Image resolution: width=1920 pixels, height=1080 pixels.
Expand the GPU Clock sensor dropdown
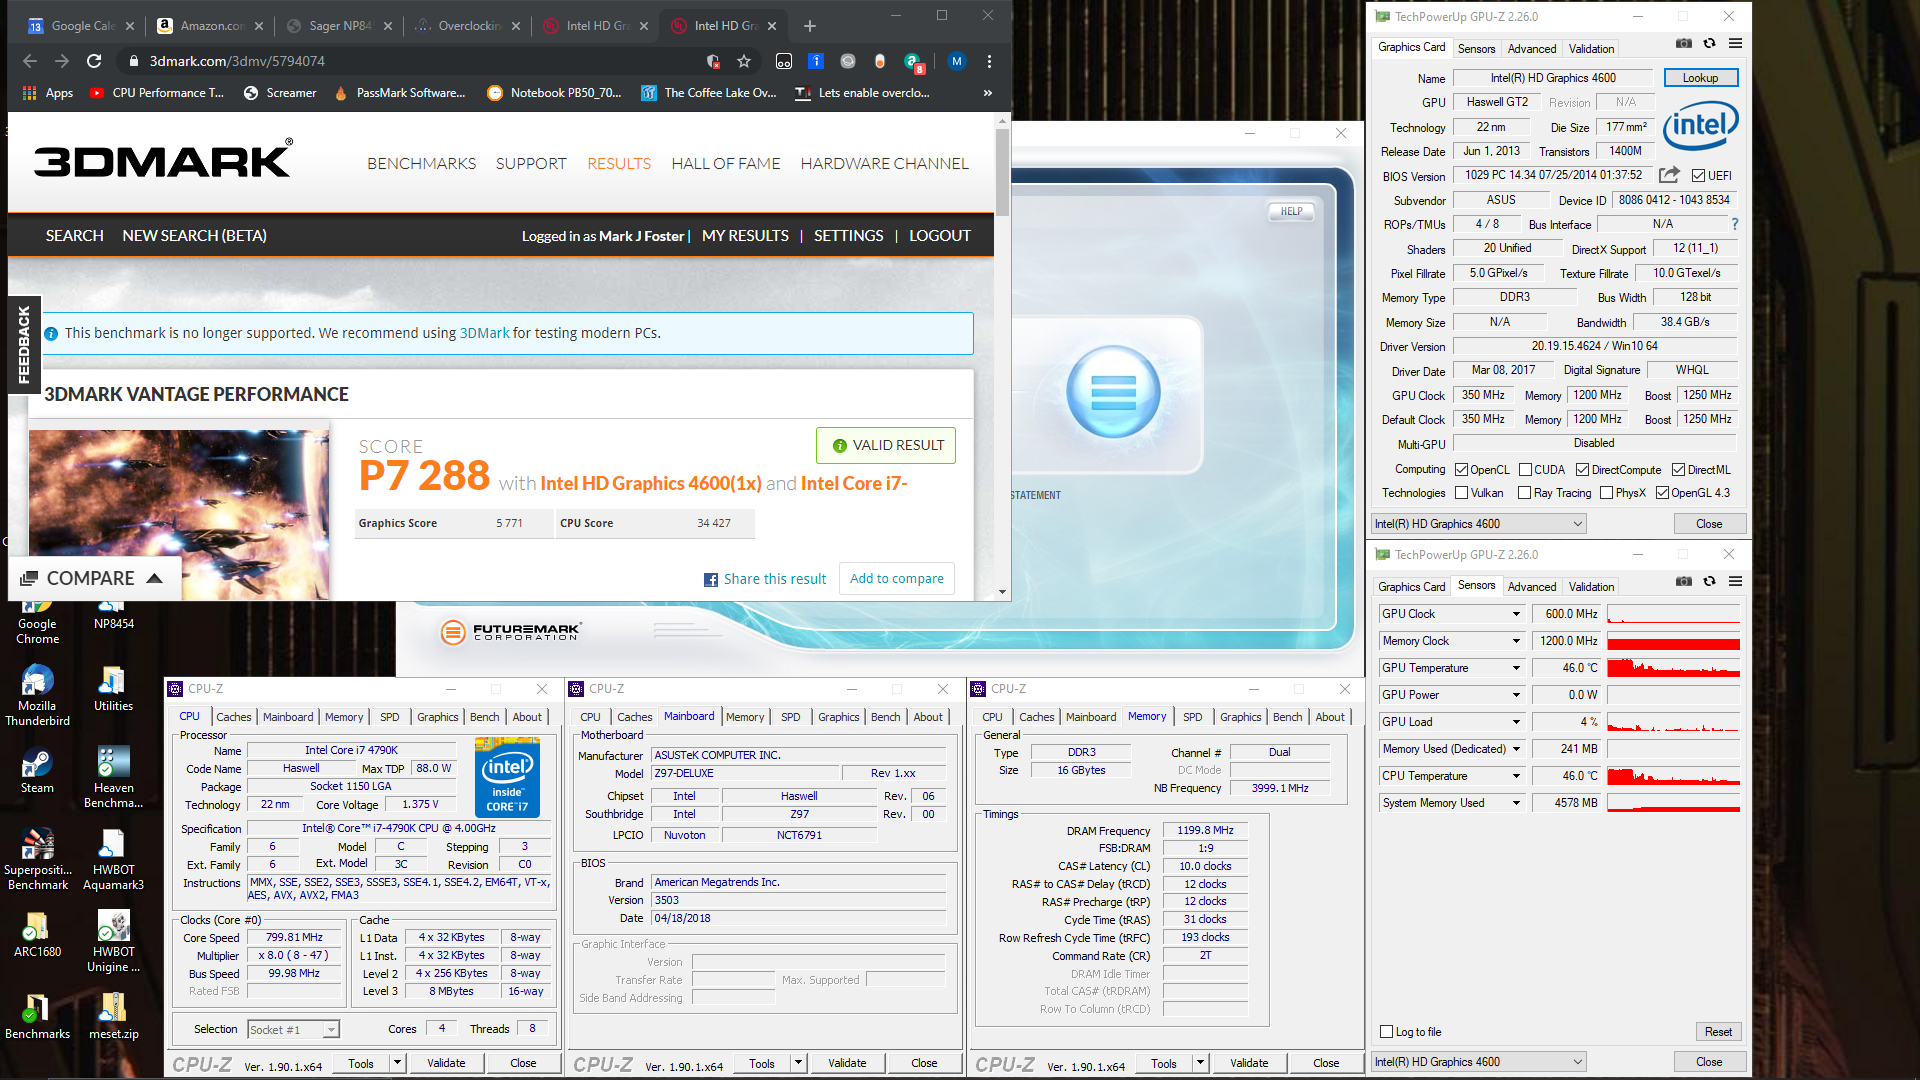tap(1516, 614)
